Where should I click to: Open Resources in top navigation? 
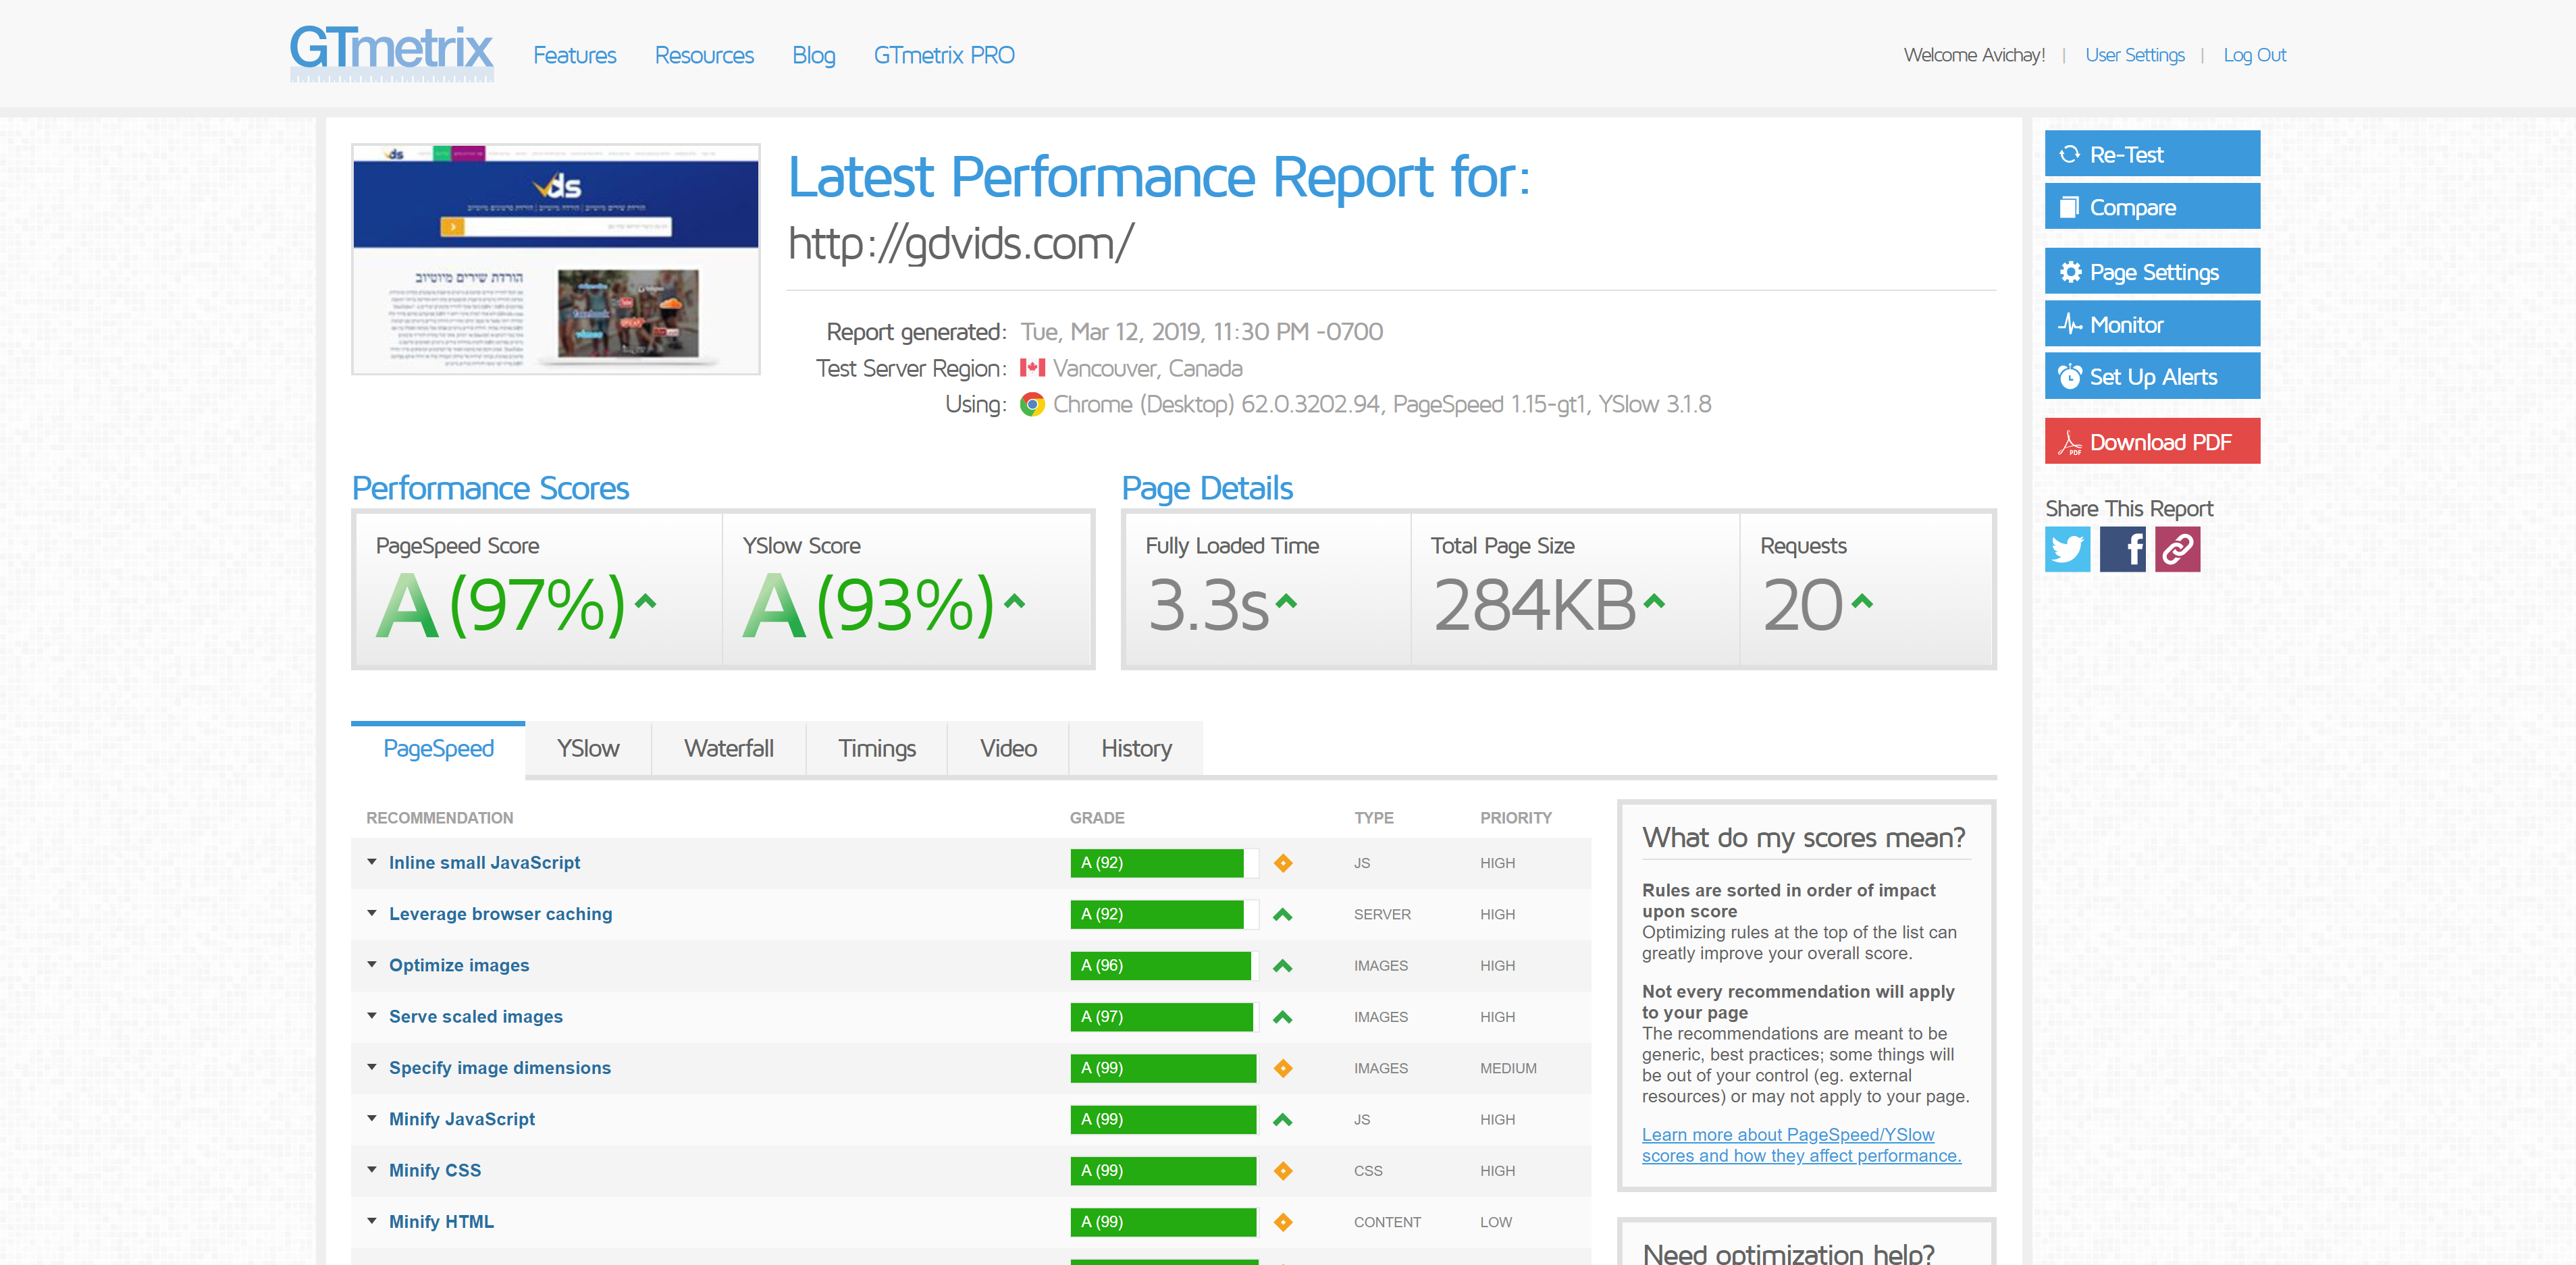click(704, 55)
